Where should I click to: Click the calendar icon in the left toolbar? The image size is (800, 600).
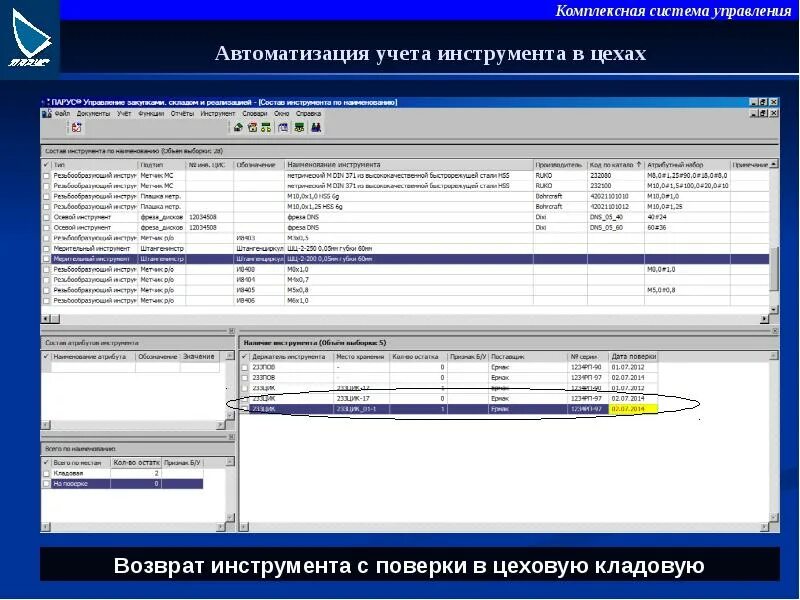[x=76, y=128]
